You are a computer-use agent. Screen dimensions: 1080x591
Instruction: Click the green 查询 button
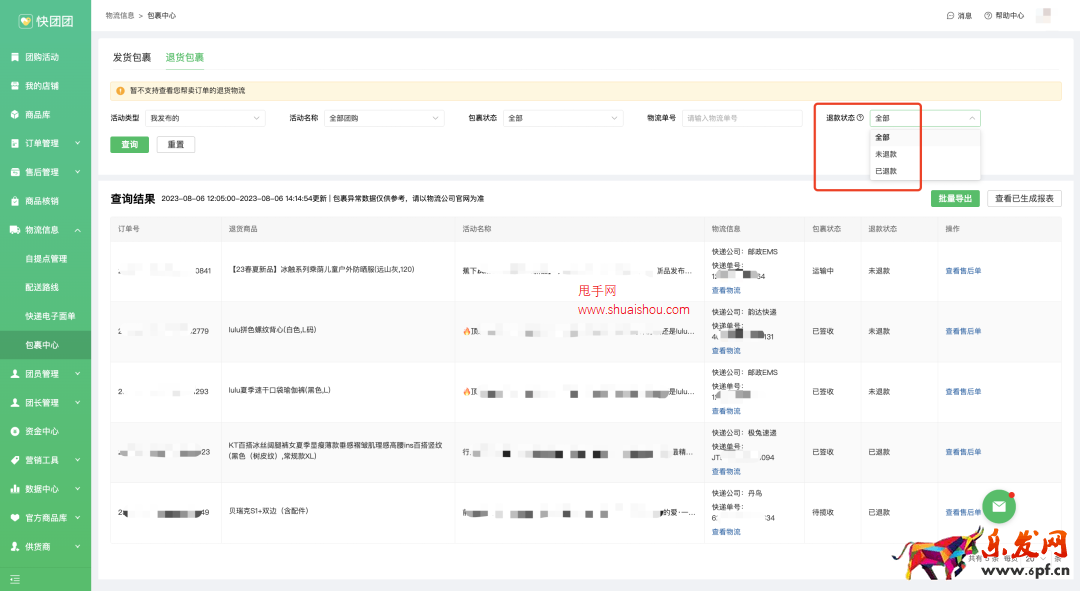pos(129,144)
